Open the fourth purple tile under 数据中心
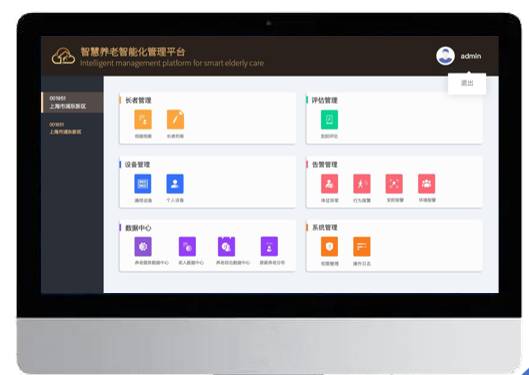This screenshot has height=375, width=529. point(269,247)
